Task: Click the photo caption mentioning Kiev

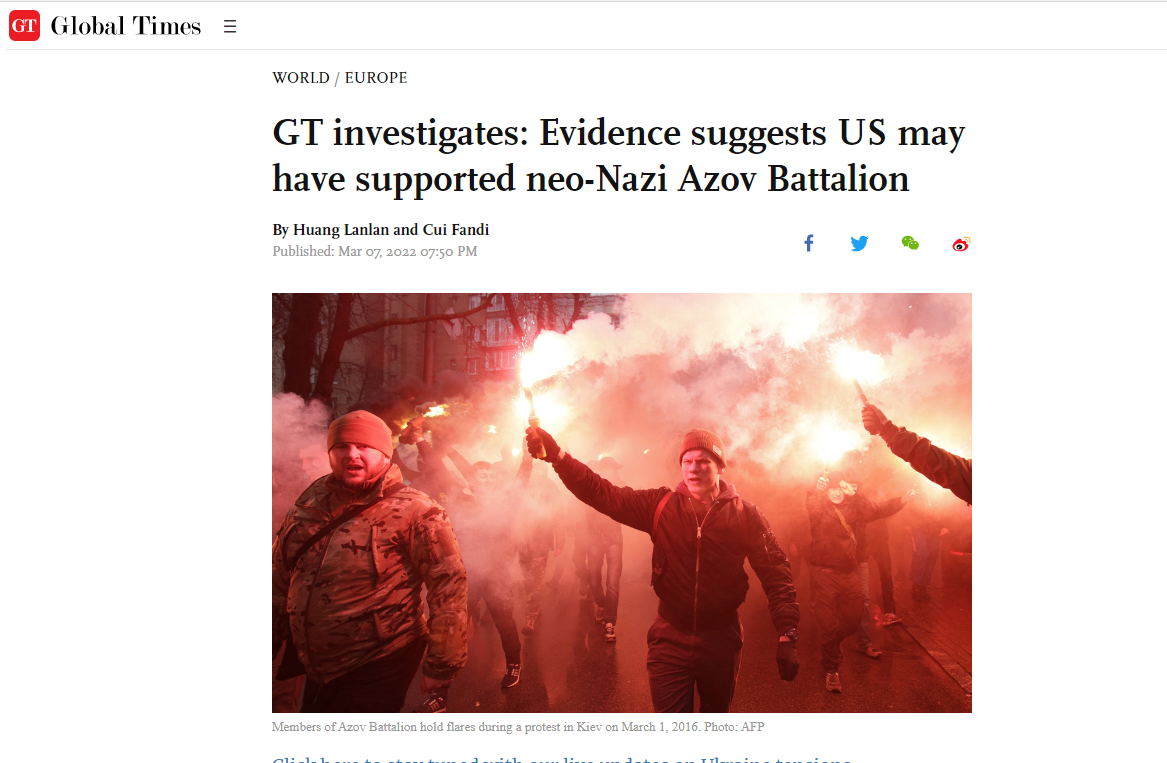Action: pos(518,727)
